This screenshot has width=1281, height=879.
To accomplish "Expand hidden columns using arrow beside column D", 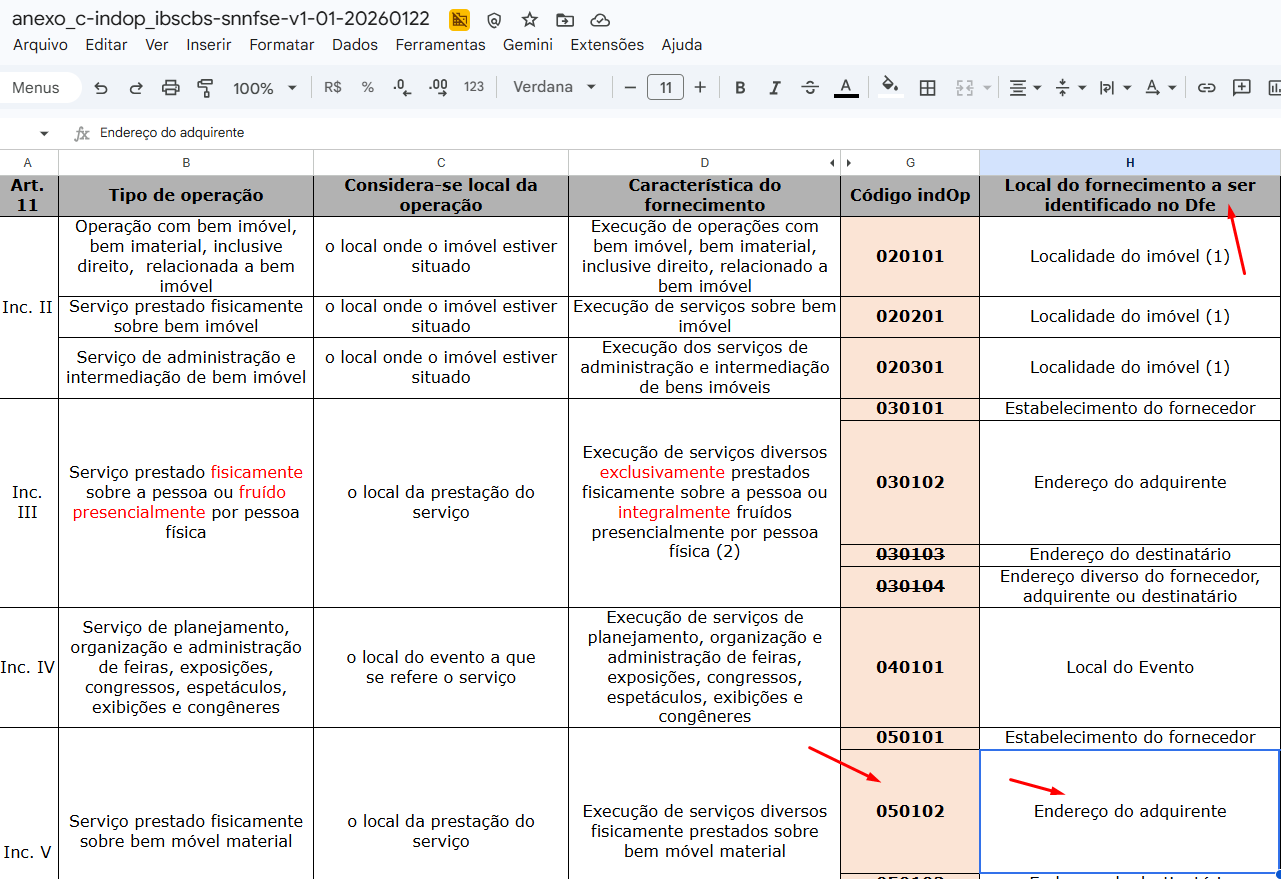I will pyautogui.click(x=832, y=163).
